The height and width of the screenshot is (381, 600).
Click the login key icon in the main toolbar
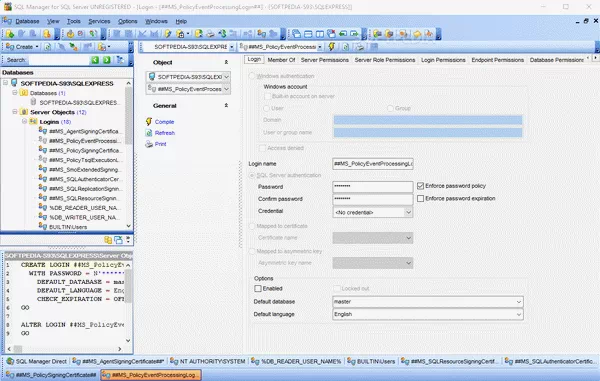click(262, 34)
